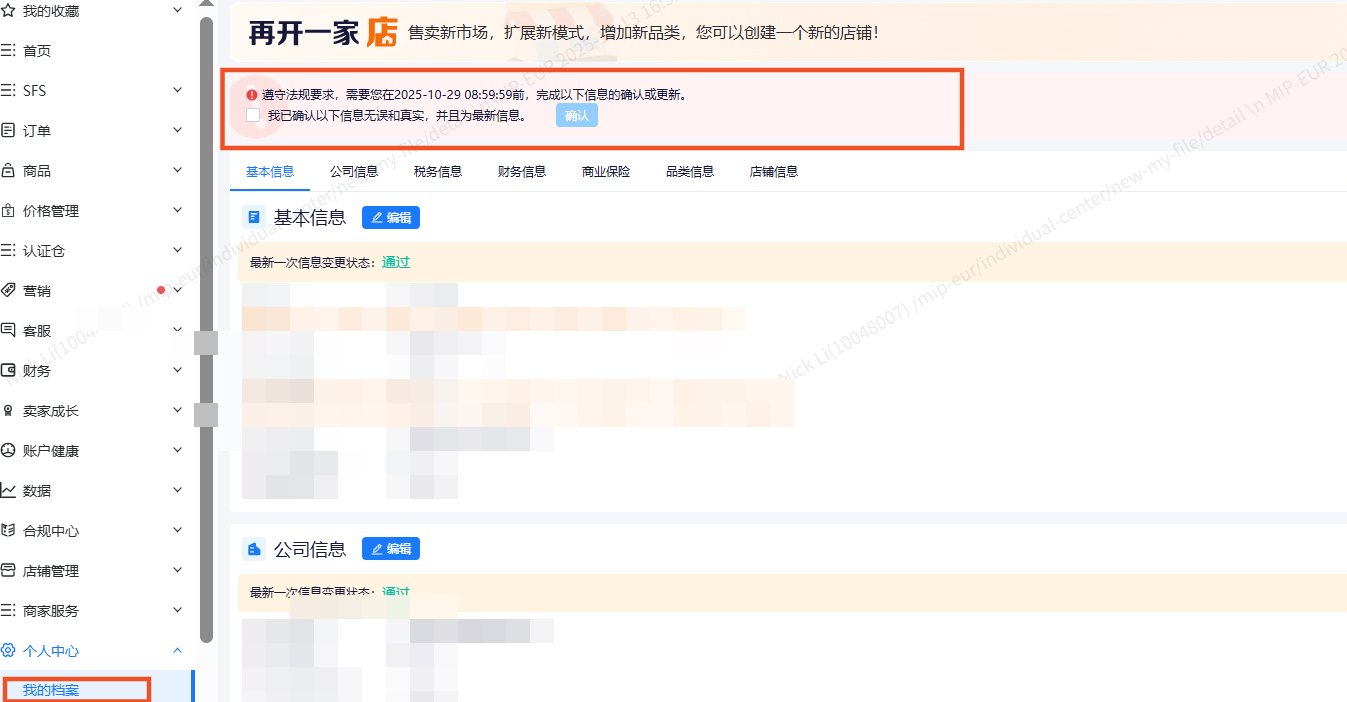Expand the 客服 chevron
This screenshot has height=702, width=1347.
point(178,330)
